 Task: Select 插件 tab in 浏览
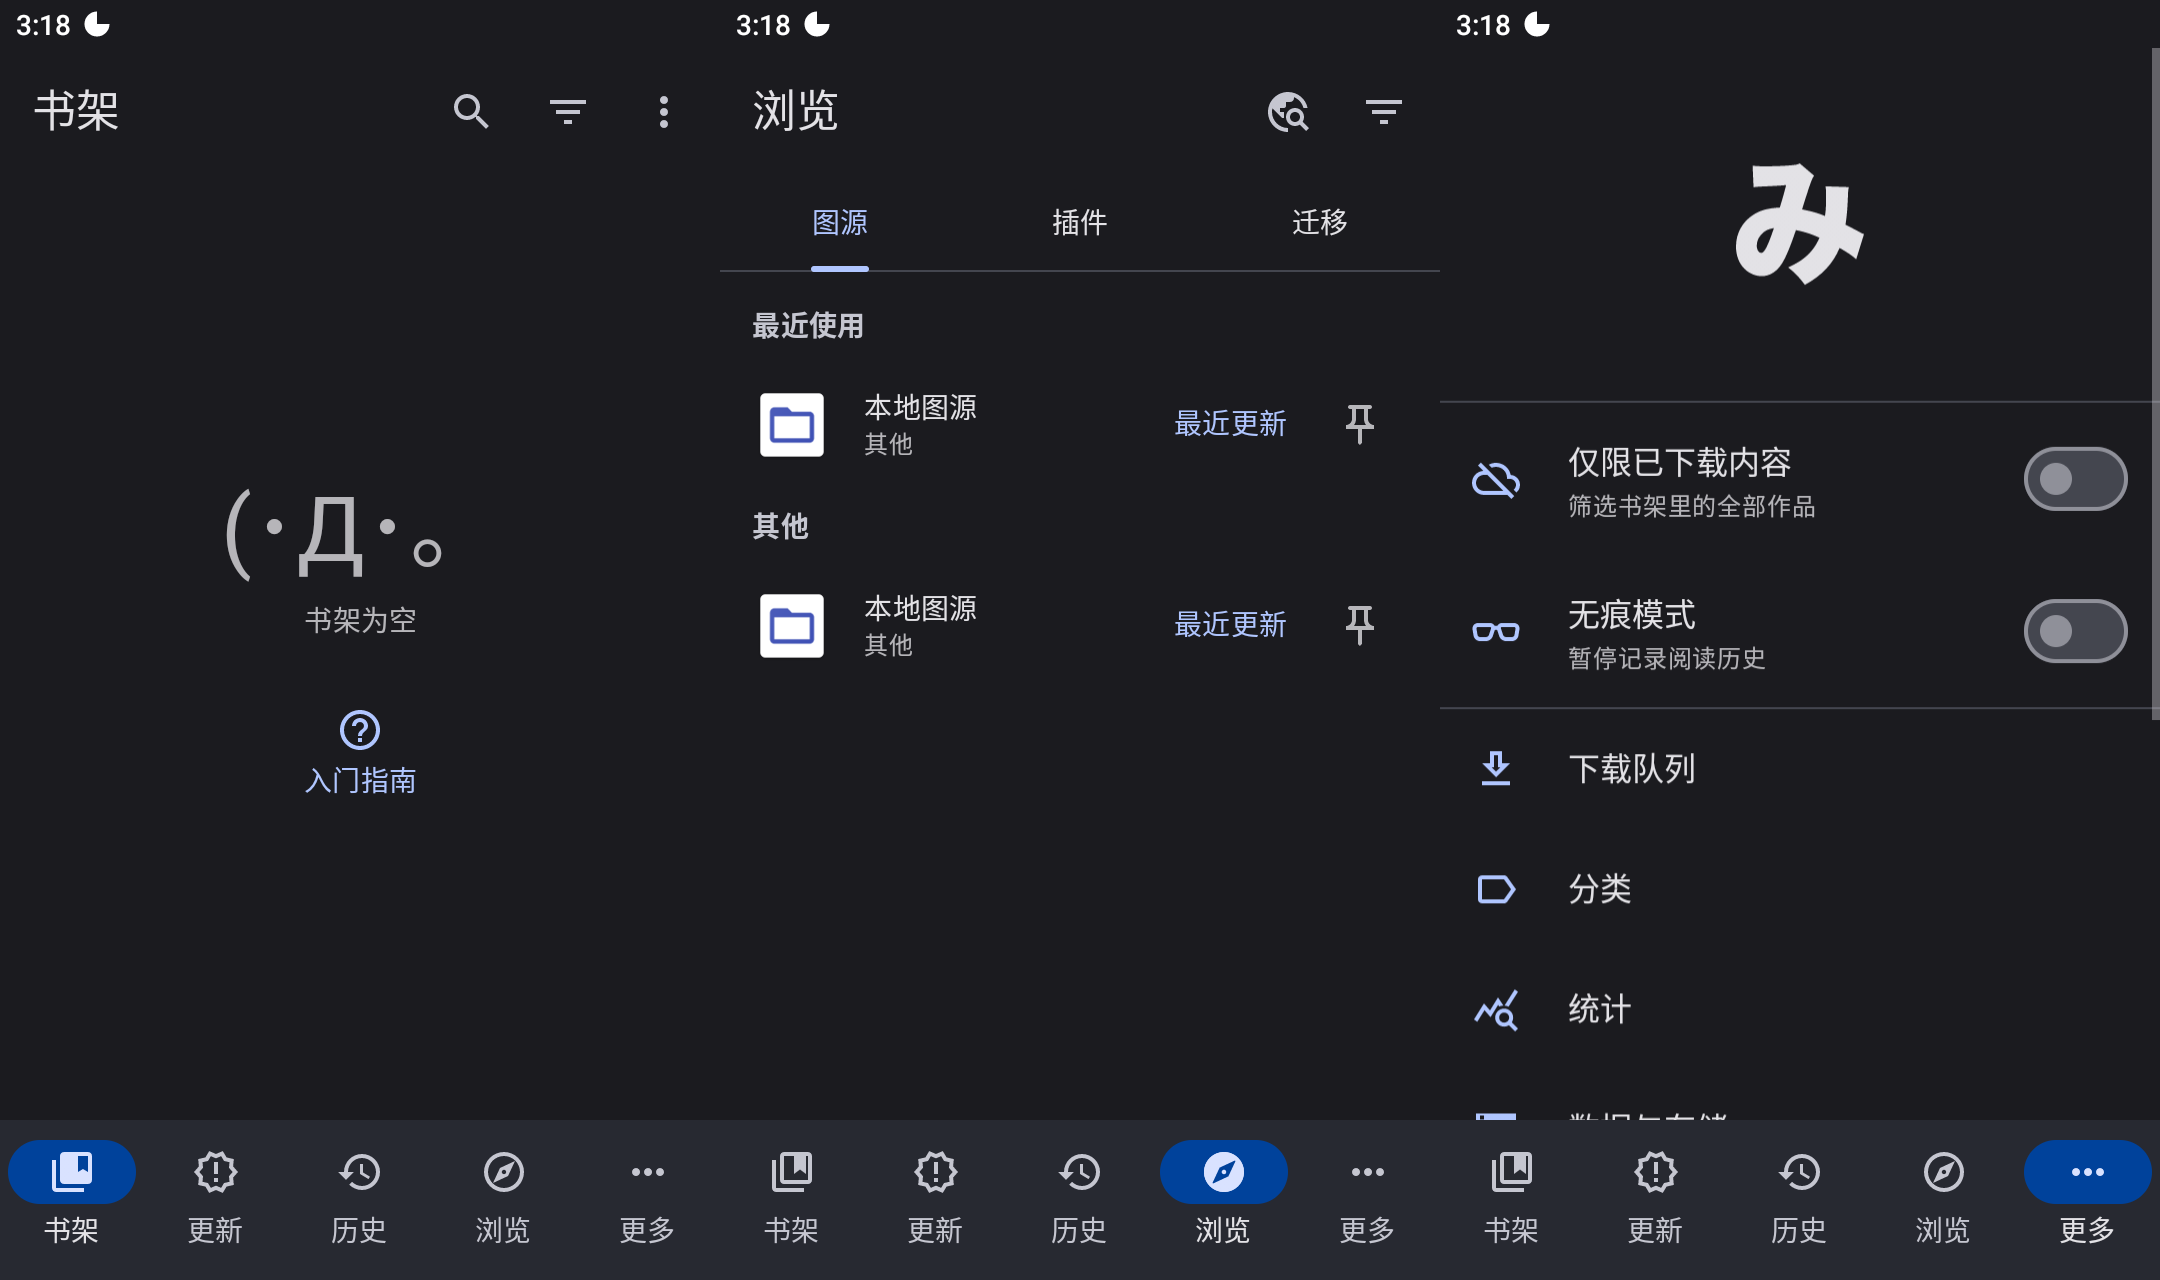(1077, 222)
